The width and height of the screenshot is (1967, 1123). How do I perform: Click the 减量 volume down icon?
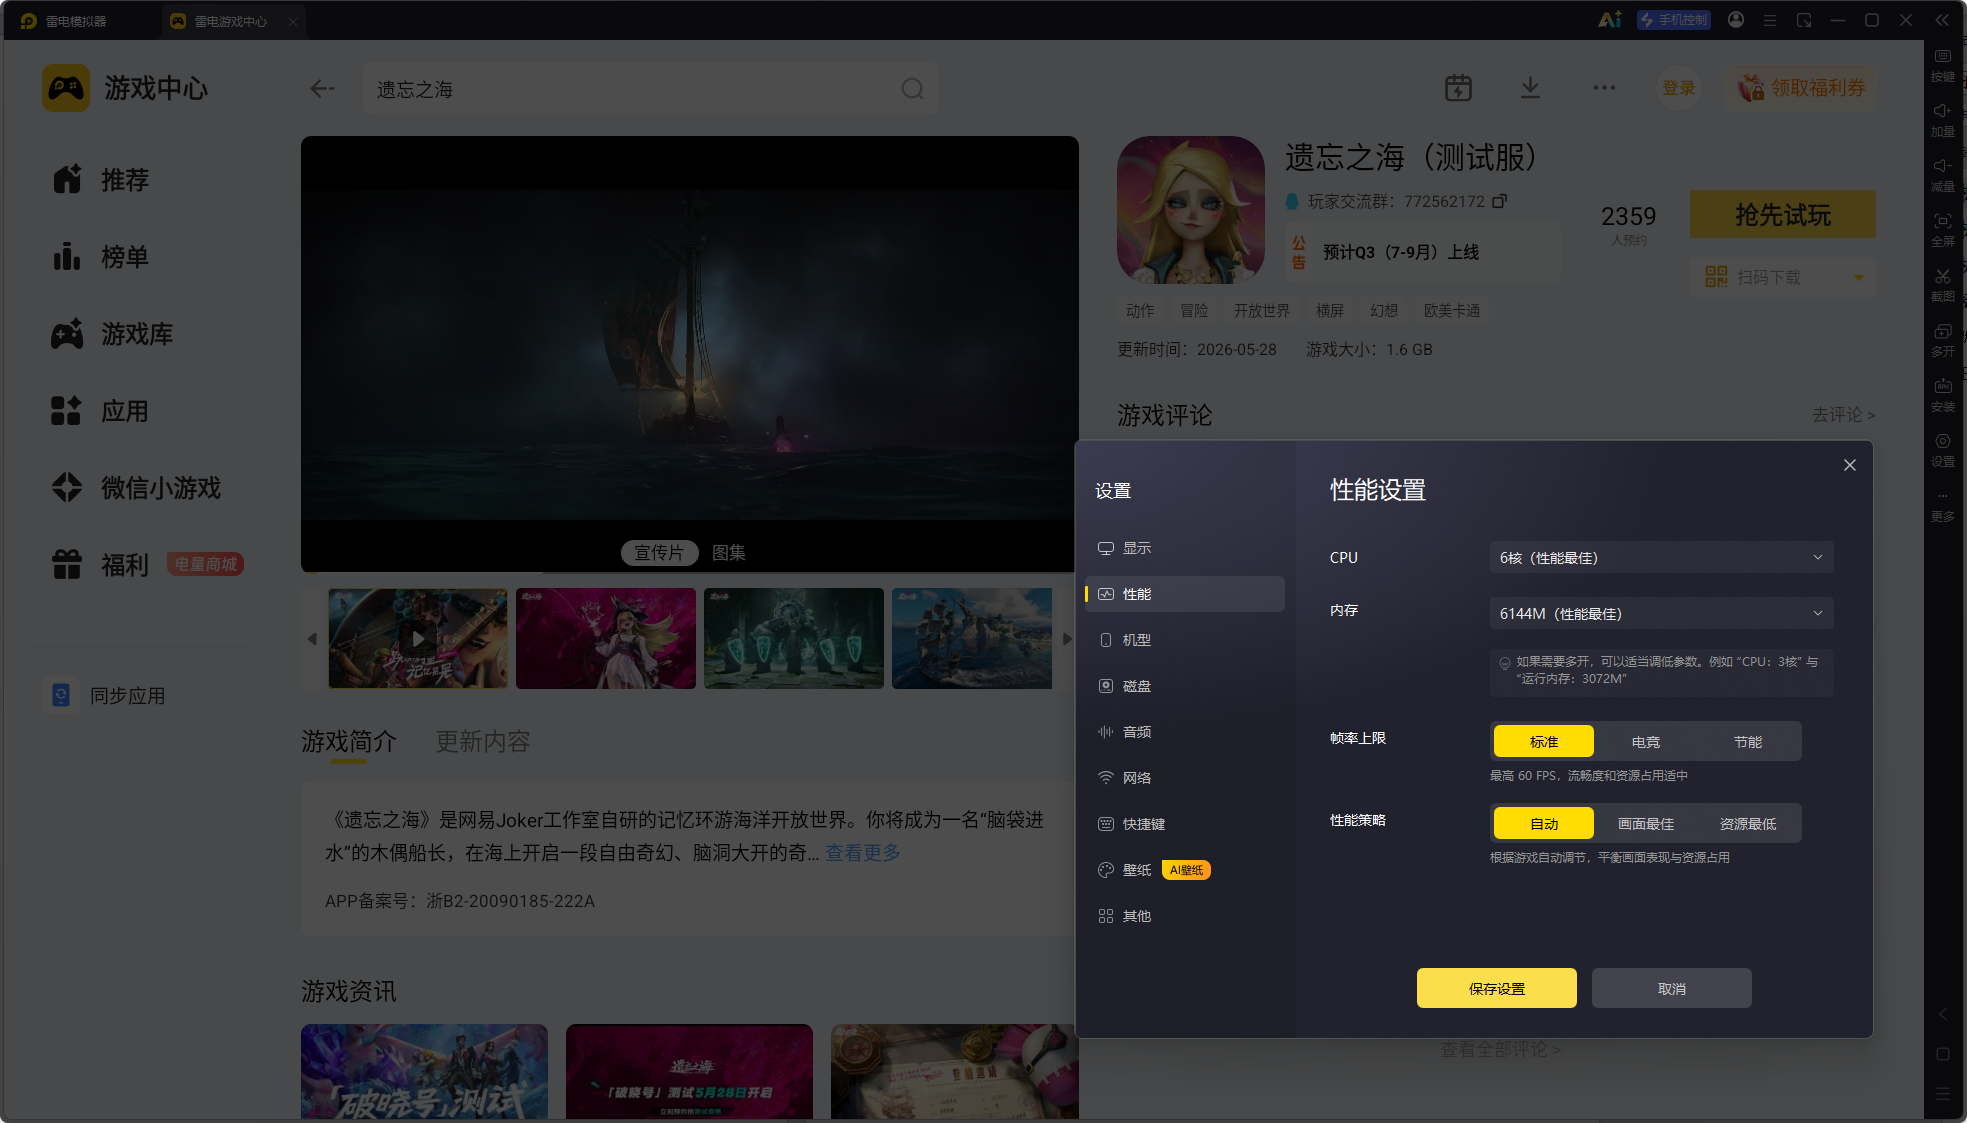click(x=1942, y=175)
